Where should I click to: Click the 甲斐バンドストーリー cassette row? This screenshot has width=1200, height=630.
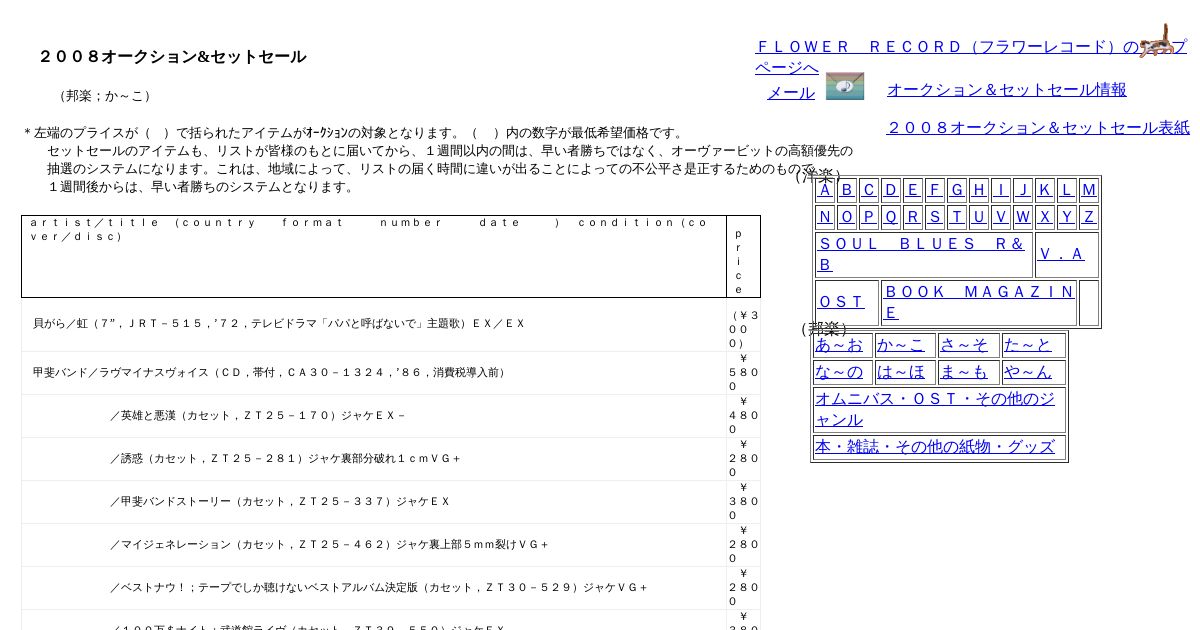pos(390,502)
